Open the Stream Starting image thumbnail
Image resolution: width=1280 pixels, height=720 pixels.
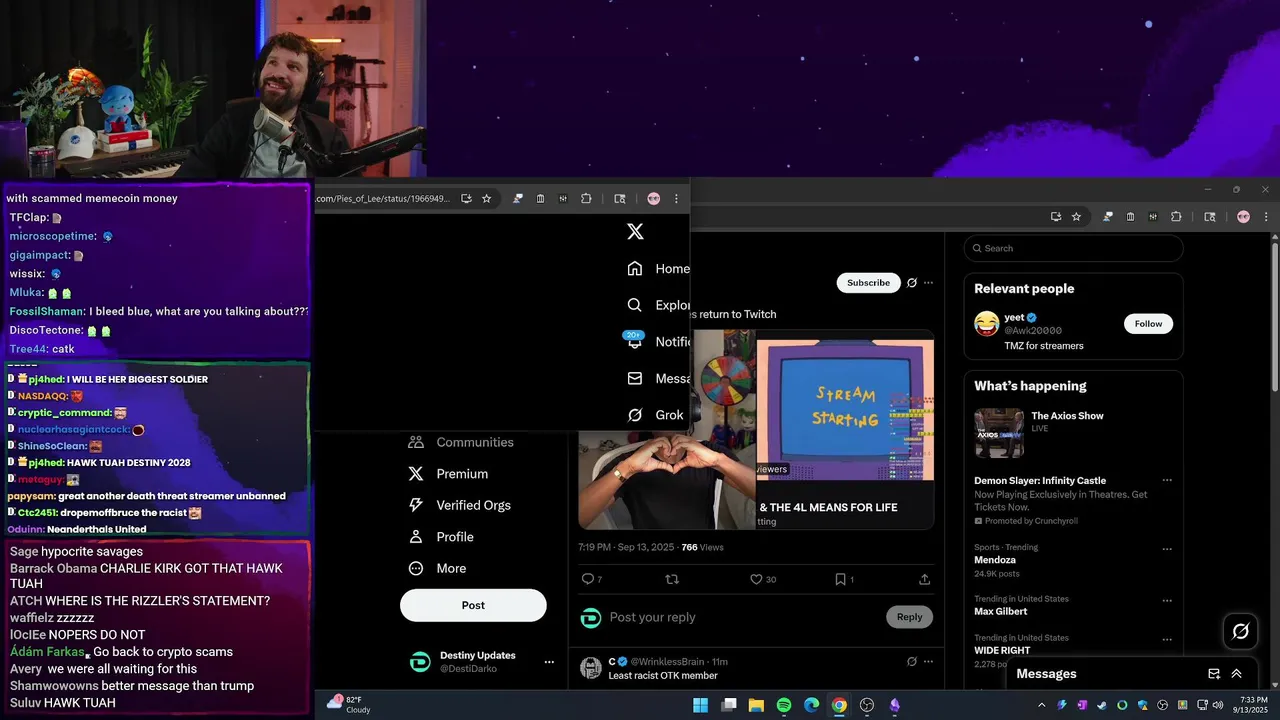coord(845,409)
